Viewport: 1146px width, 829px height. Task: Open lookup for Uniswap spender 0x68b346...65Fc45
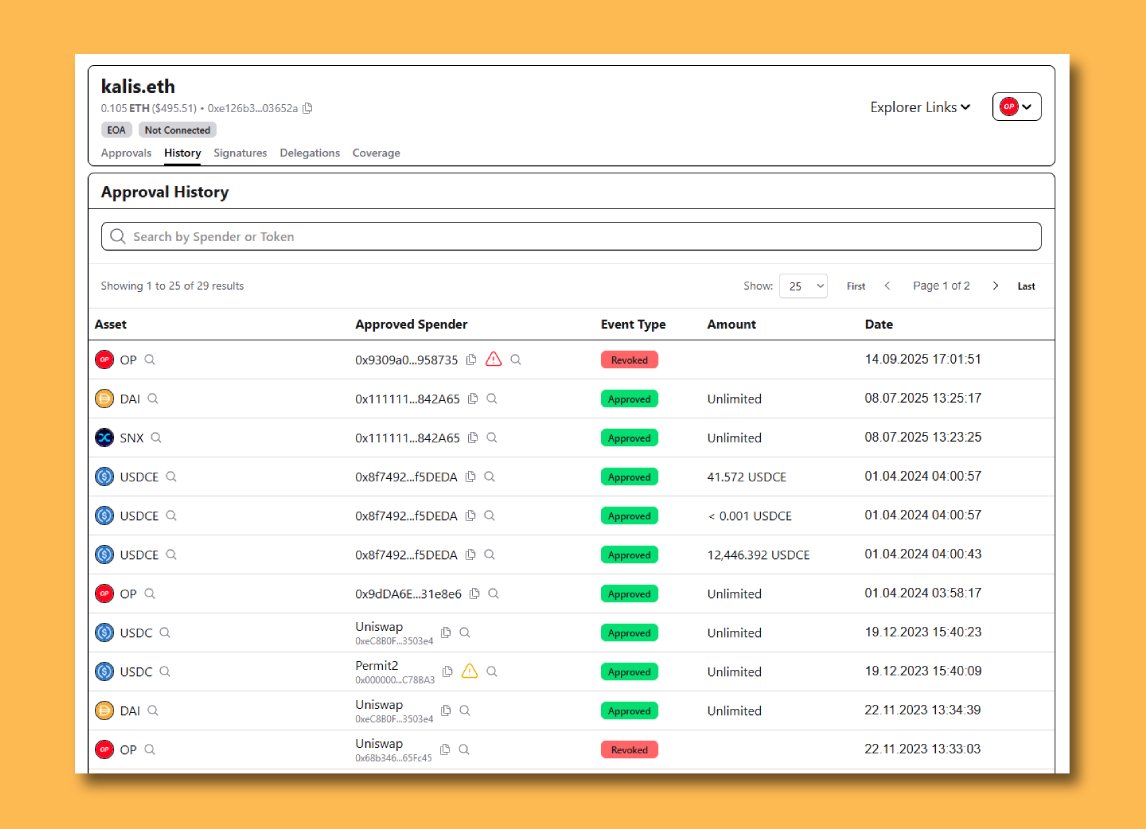(464, 749)
